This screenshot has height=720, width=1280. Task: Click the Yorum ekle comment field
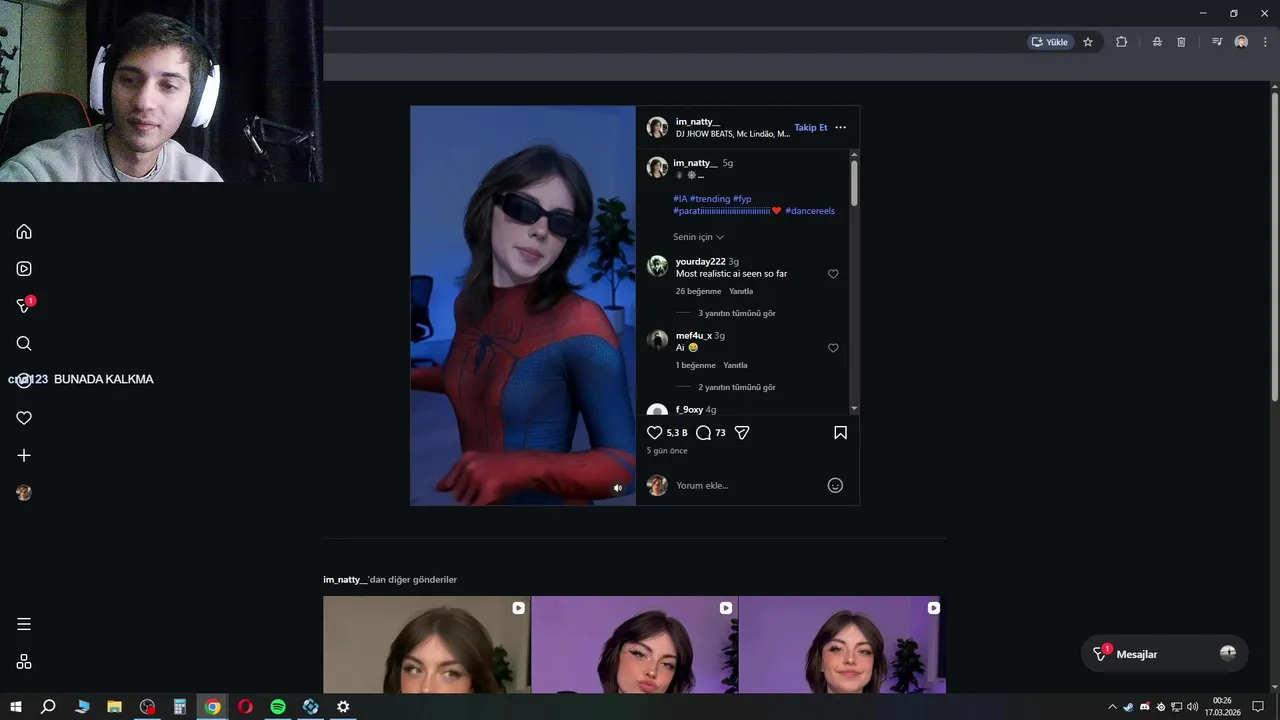point(745,485)
